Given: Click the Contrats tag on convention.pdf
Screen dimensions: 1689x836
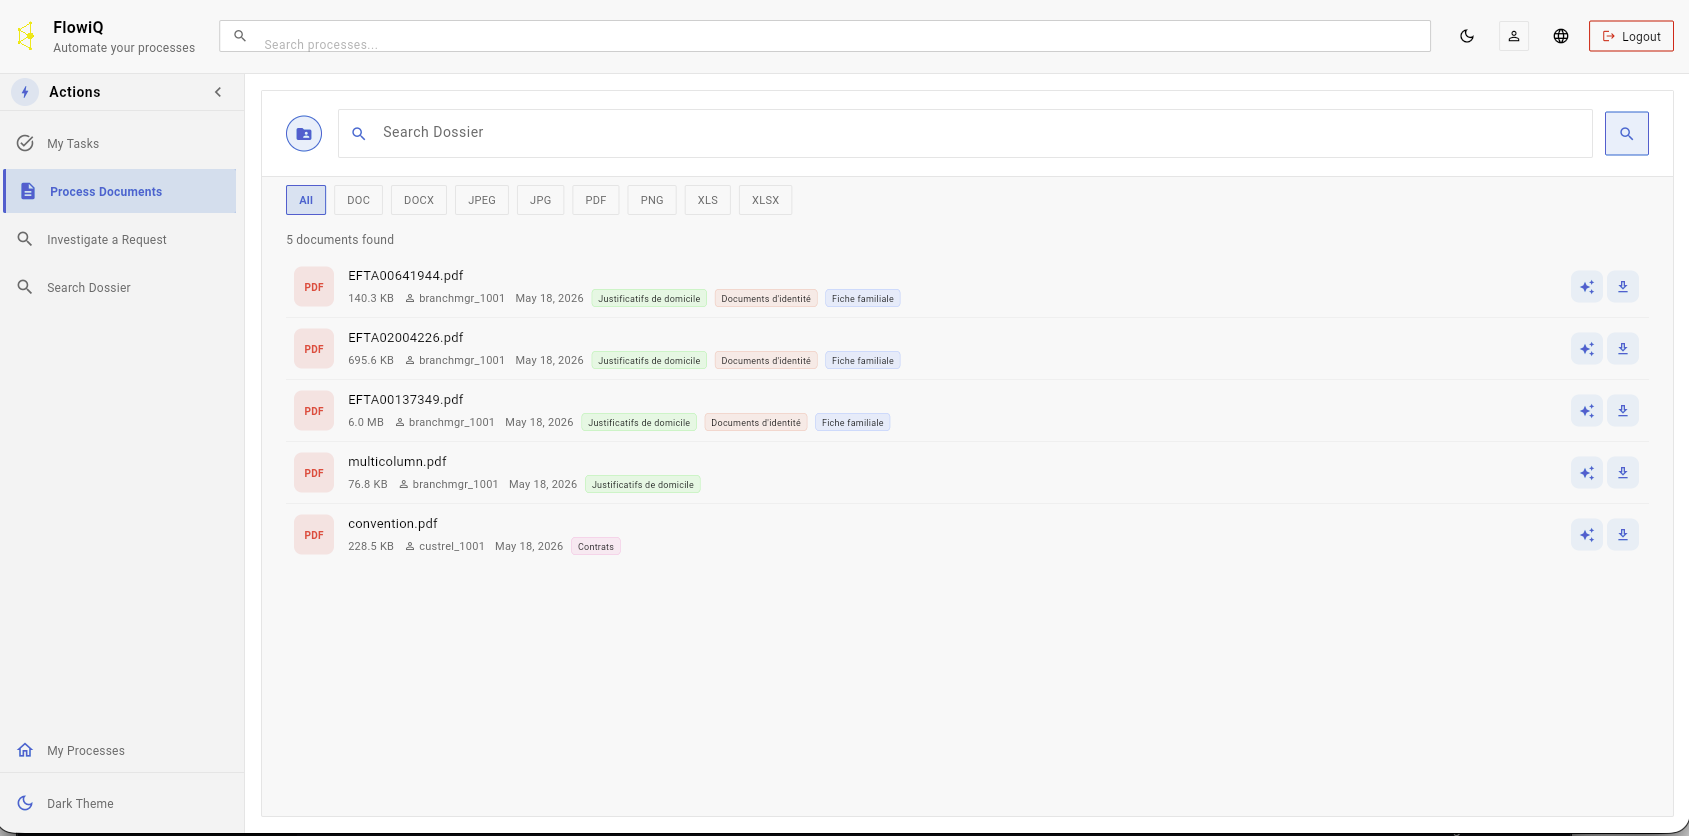Looking at the screenshot, I should pos(596,547).
